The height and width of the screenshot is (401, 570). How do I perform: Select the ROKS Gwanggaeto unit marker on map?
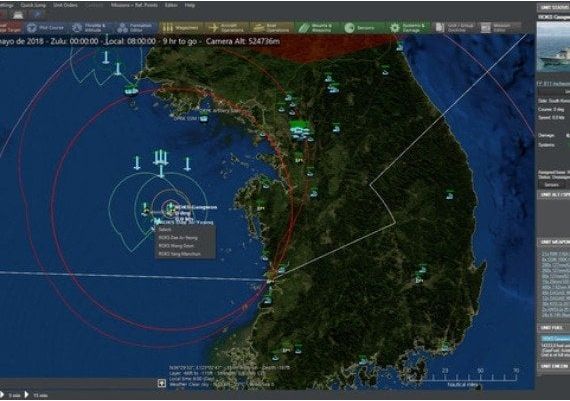click(x=170, y=208)
